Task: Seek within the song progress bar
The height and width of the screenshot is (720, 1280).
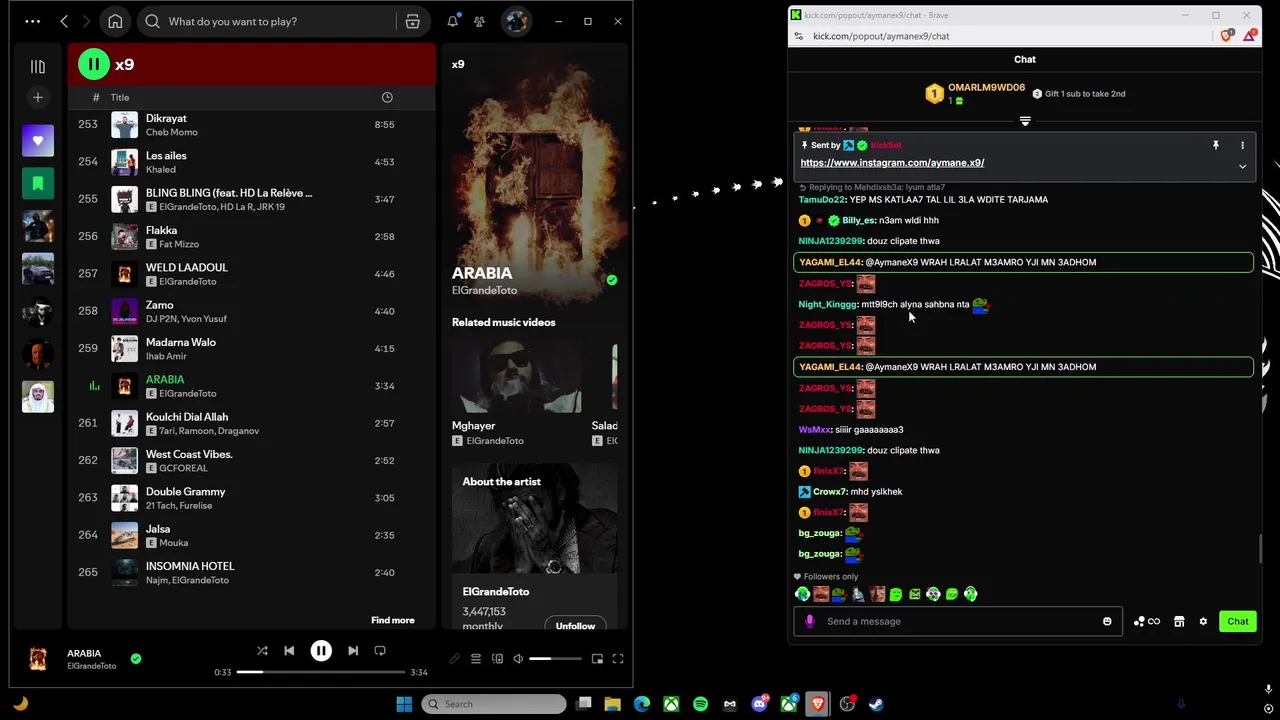Action: click(x=321, y=672)
